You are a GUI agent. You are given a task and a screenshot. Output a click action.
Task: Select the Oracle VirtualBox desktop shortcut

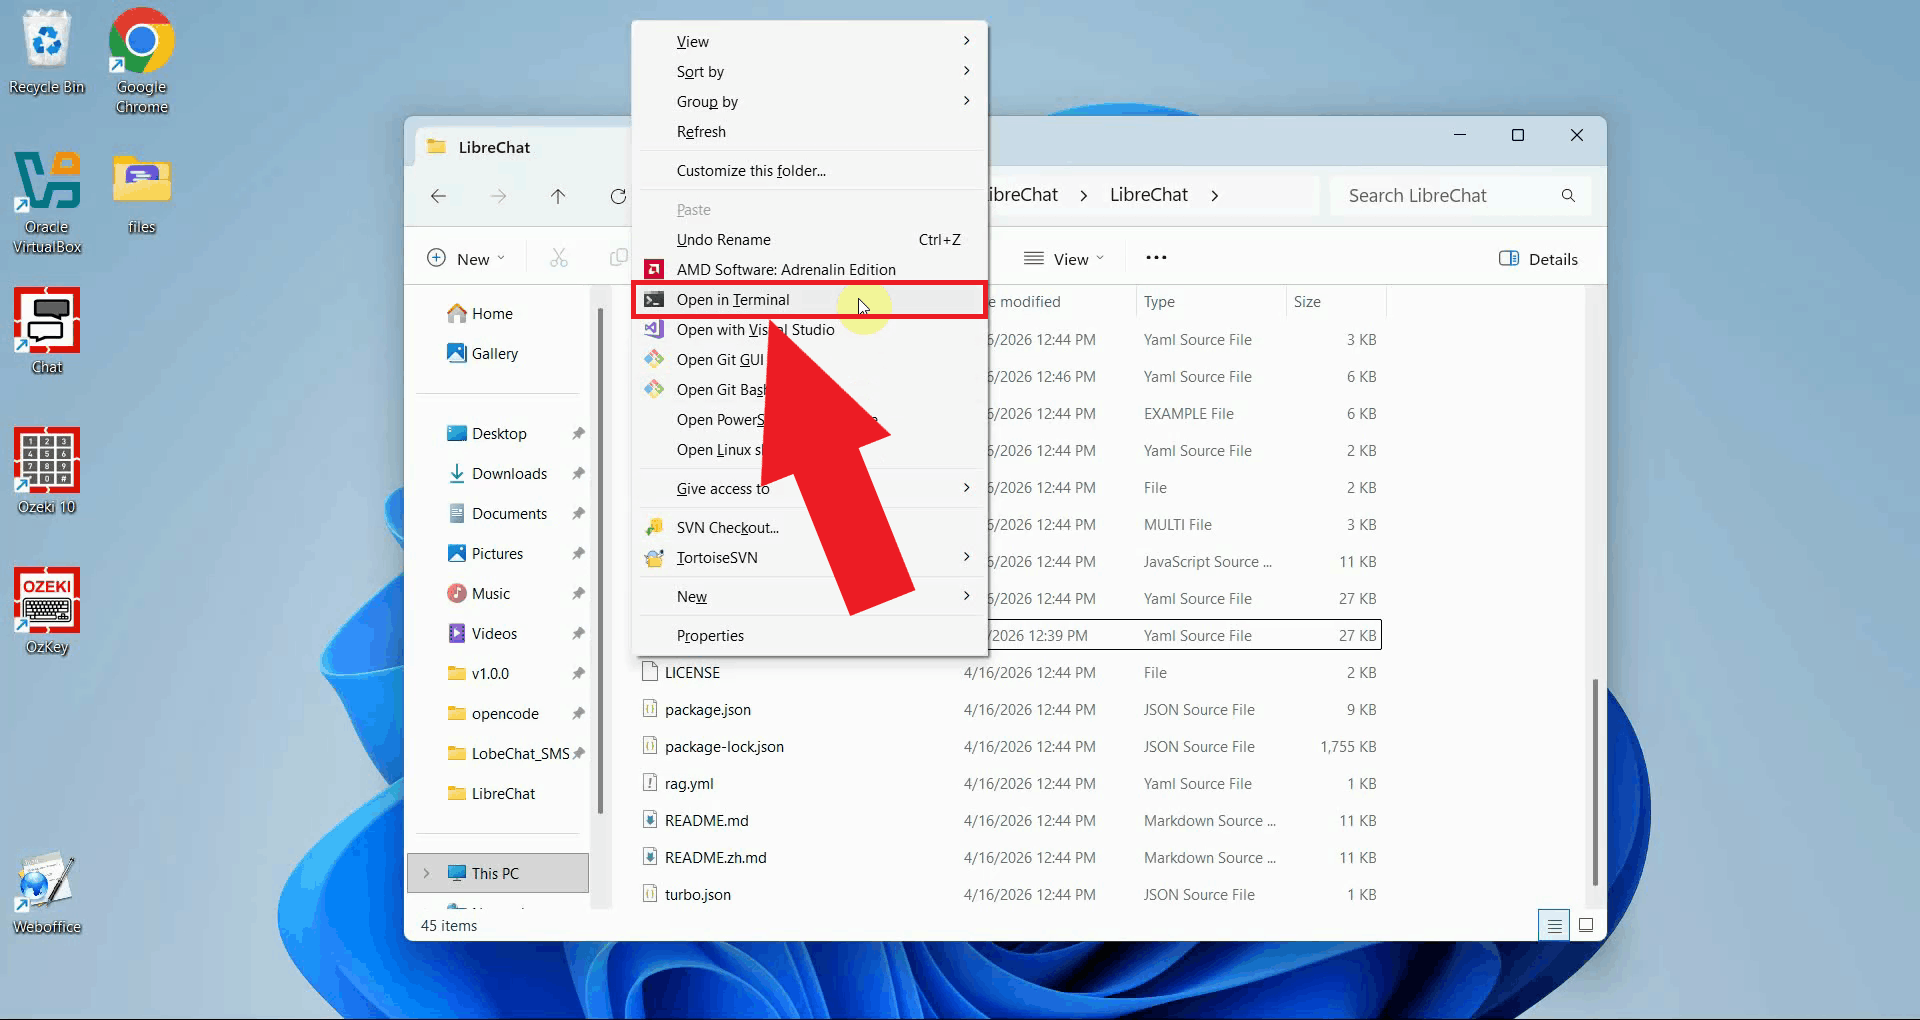pos(47,202)
